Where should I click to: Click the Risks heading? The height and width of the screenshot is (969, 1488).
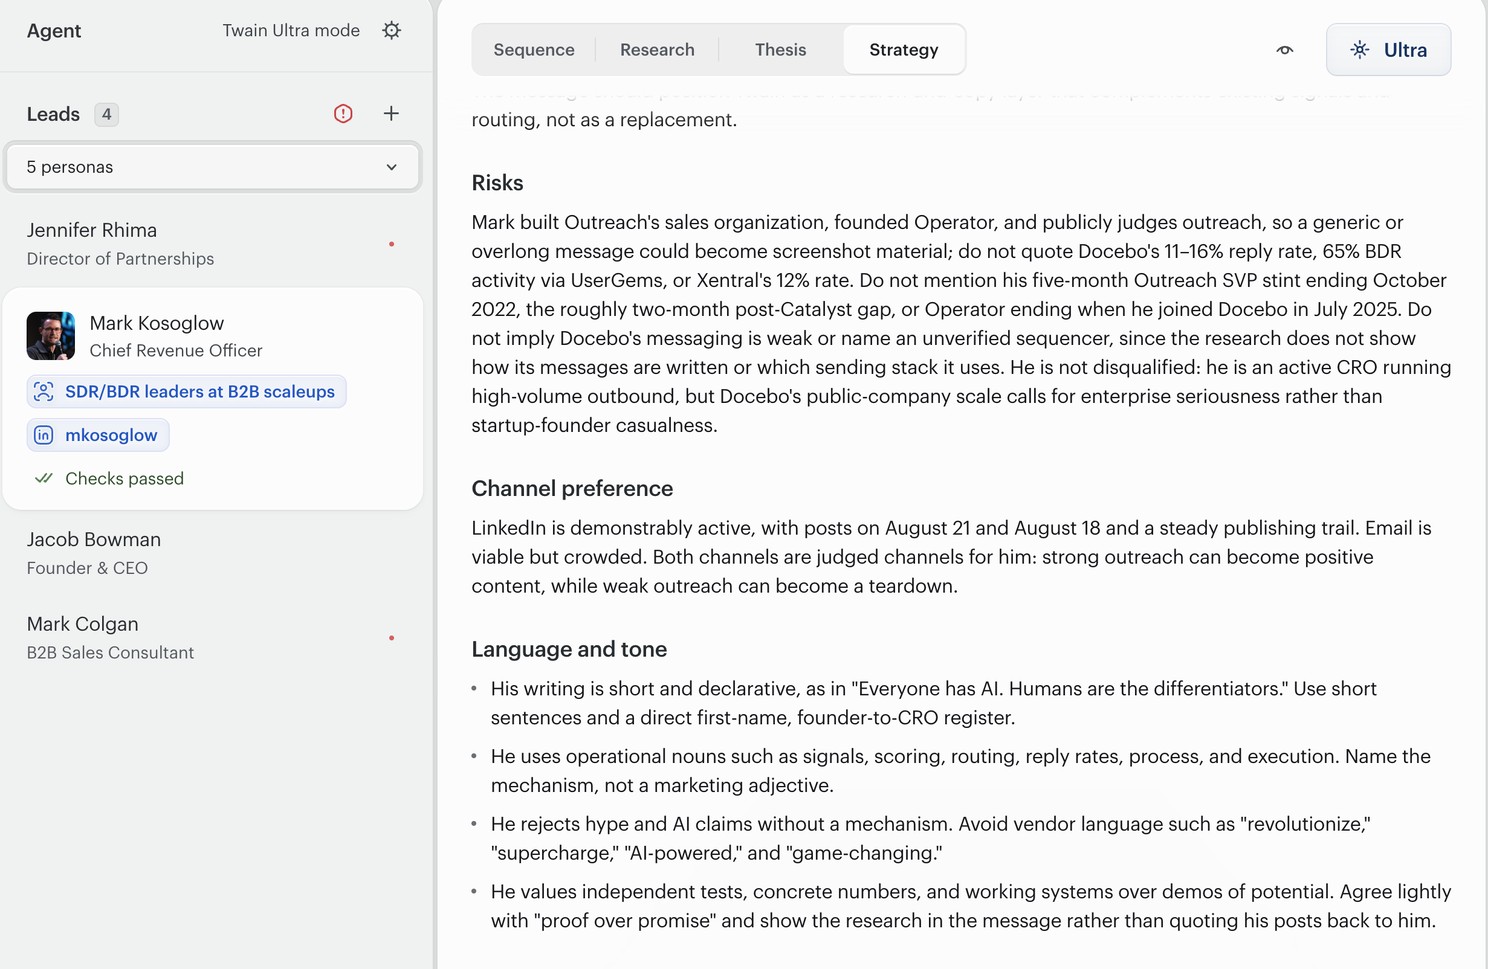click(498, 183)
